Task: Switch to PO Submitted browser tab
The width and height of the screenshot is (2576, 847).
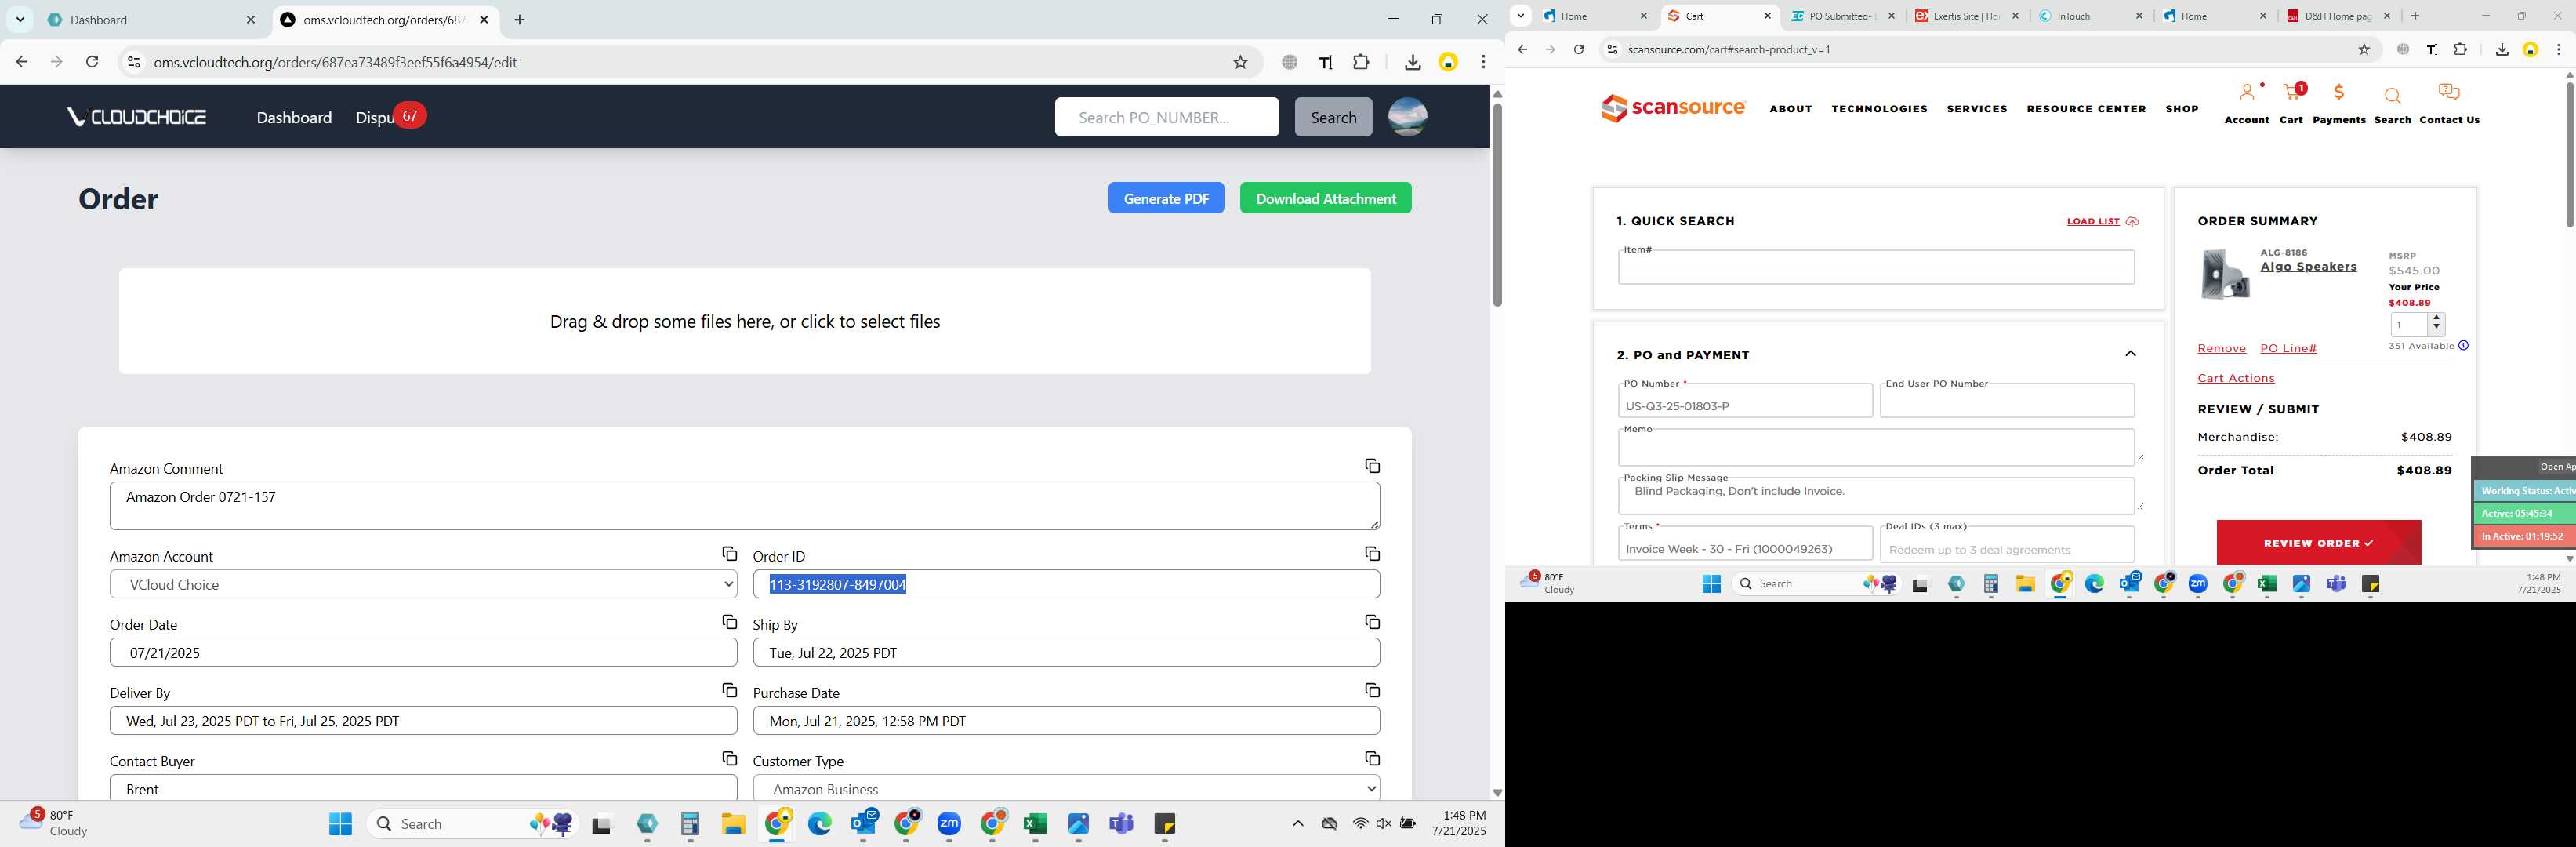Action: [1842, 16]
